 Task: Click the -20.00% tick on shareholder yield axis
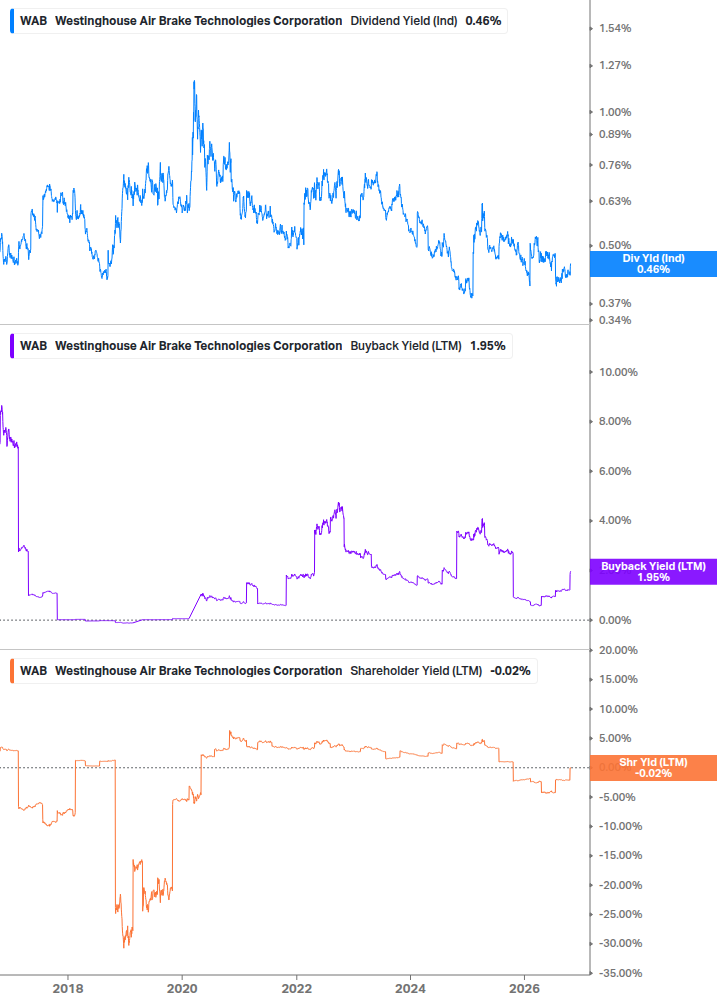coord(621,885)
